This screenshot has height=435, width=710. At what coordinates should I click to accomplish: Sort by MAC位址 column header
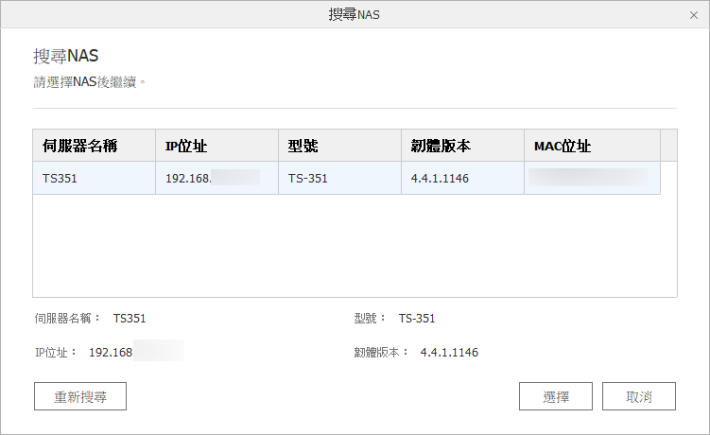(x=592, y=145)
